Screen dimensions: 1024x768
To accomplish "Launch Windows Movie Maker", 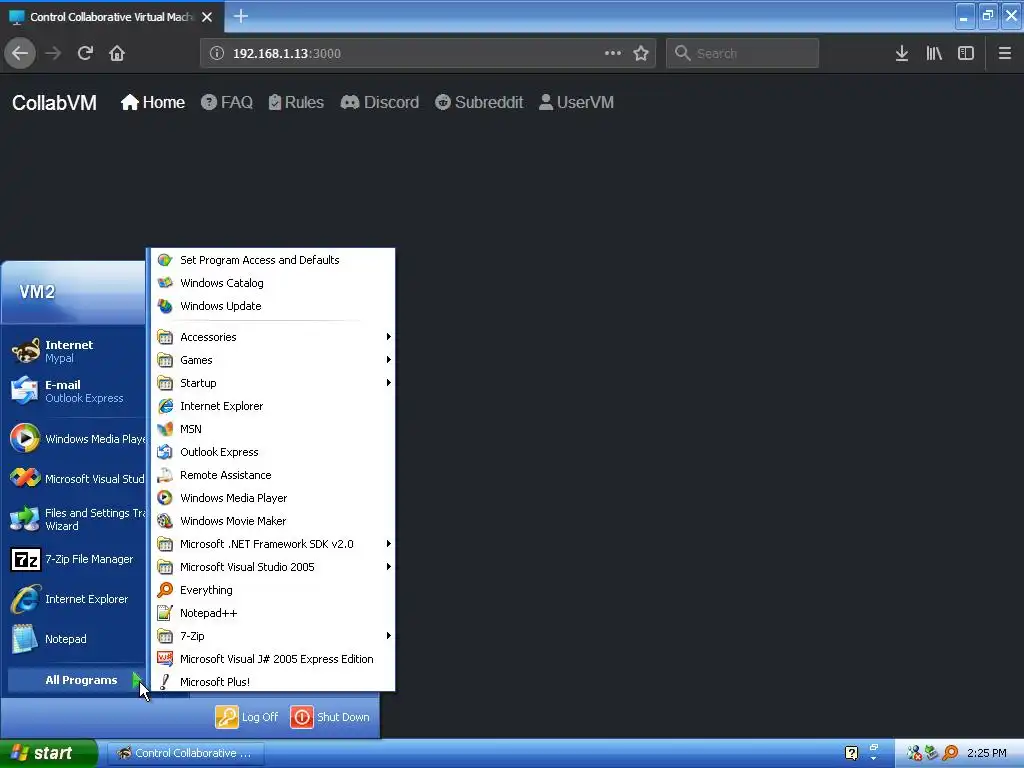I will coord(273,520).
